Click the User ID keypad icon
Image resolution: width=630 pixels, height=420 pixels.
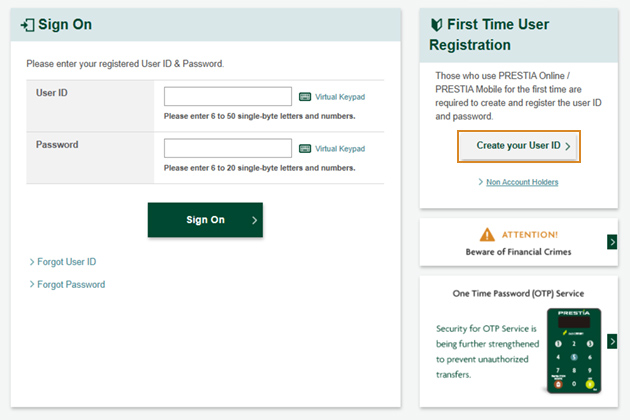click(305, 97)
